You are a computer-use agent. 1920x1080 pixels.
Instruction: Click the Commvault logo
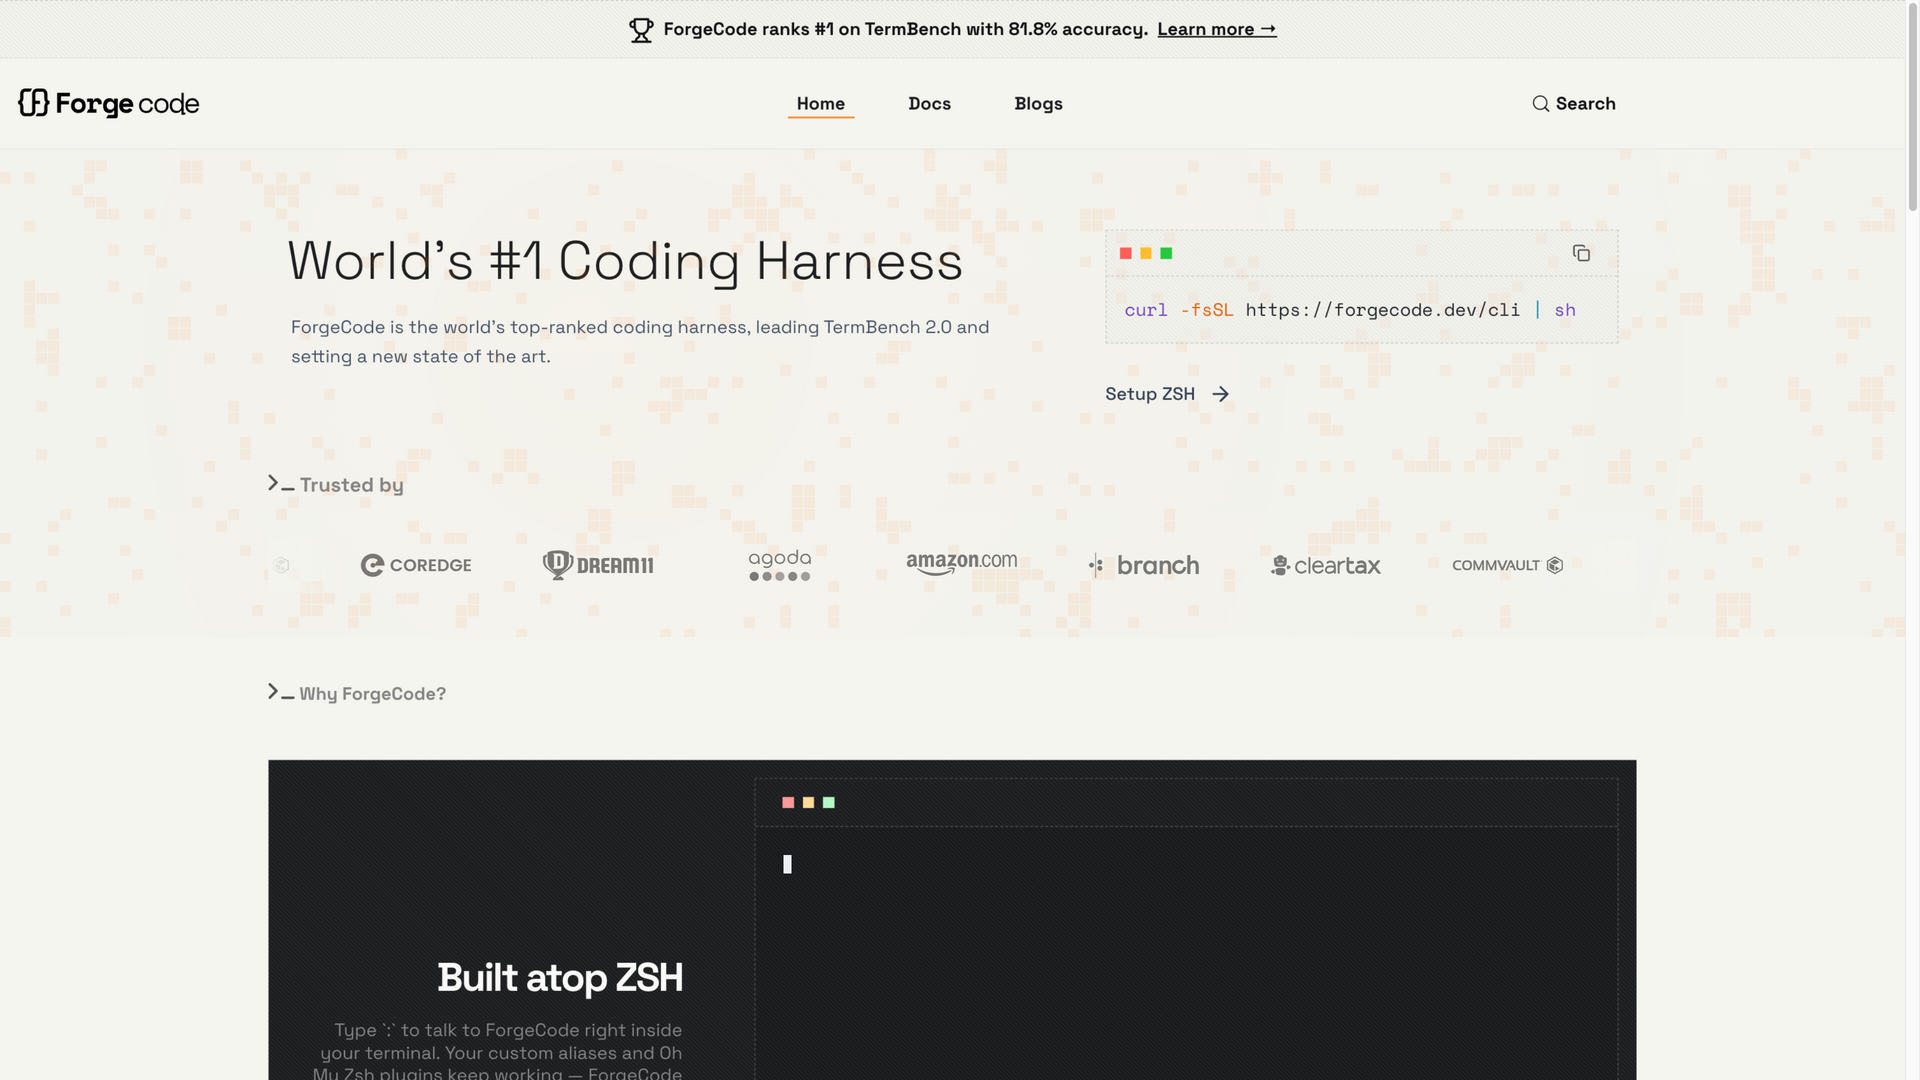pos(1508,565)
